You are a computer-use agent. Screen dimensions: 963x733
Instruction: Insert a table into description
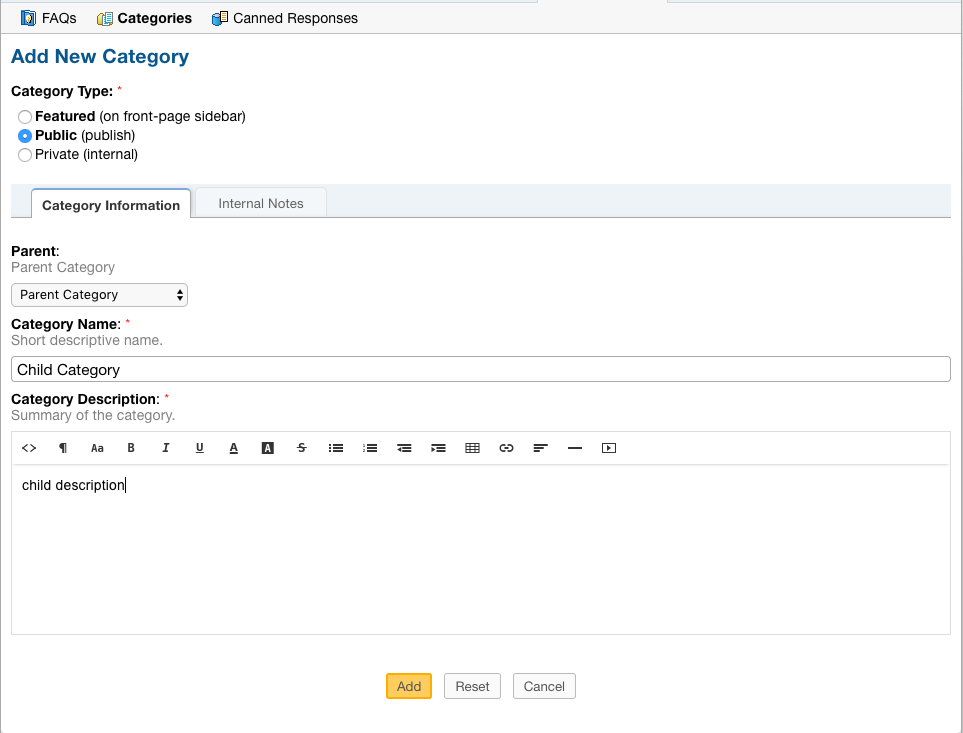point(473,448)
